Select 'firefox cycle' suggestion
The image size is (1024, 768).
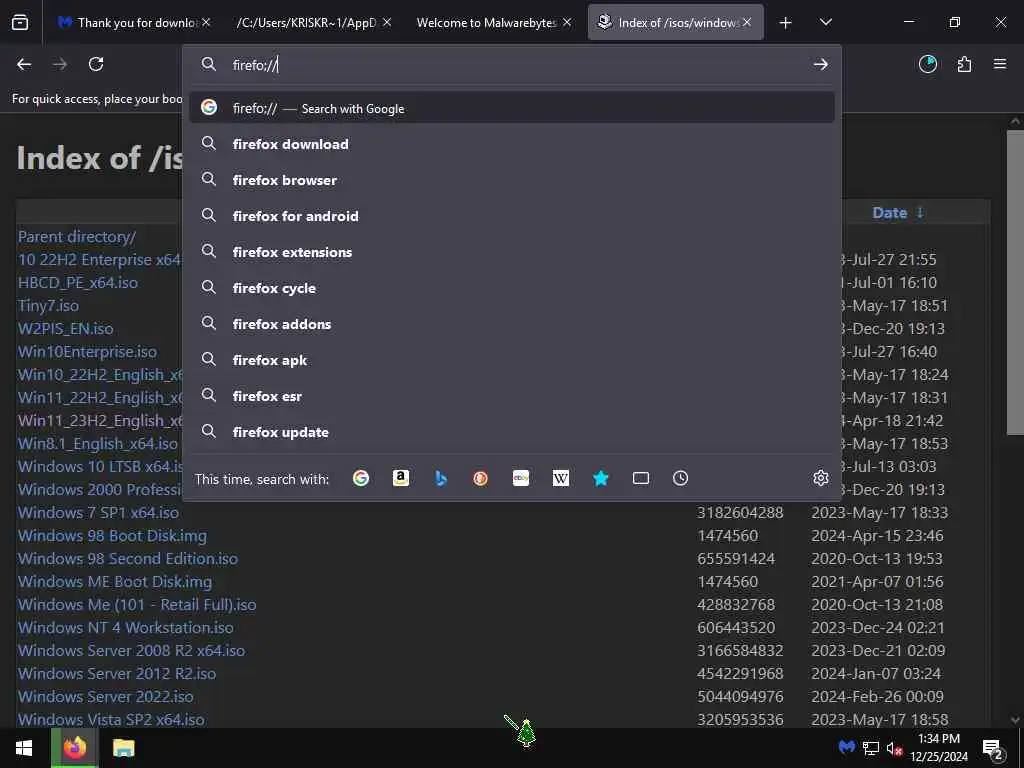pyautogui.click(x=511, y=287)
